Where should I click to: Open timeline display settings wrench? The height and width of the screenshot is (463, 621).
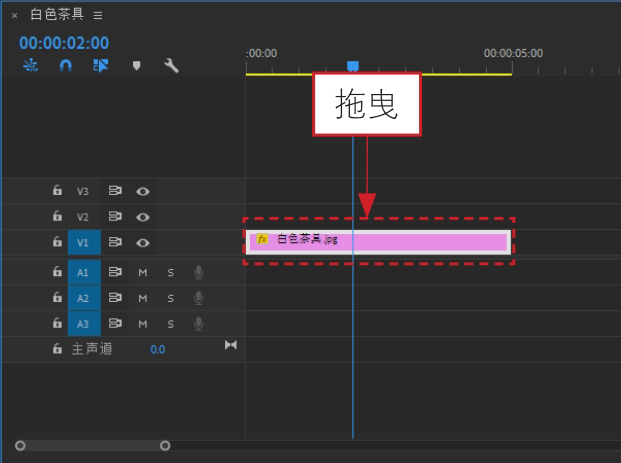point(171,66)
